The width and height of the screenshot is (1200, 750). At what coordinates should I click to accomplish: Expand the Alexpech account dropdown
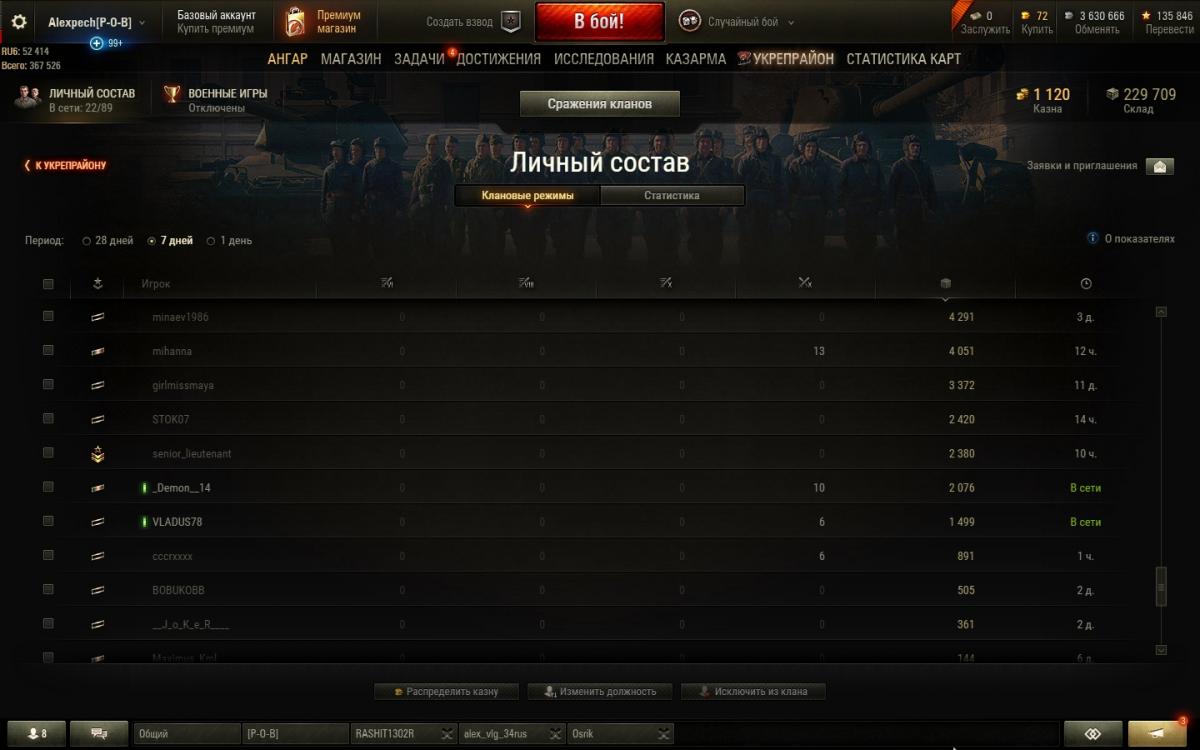tap(141, 22)
